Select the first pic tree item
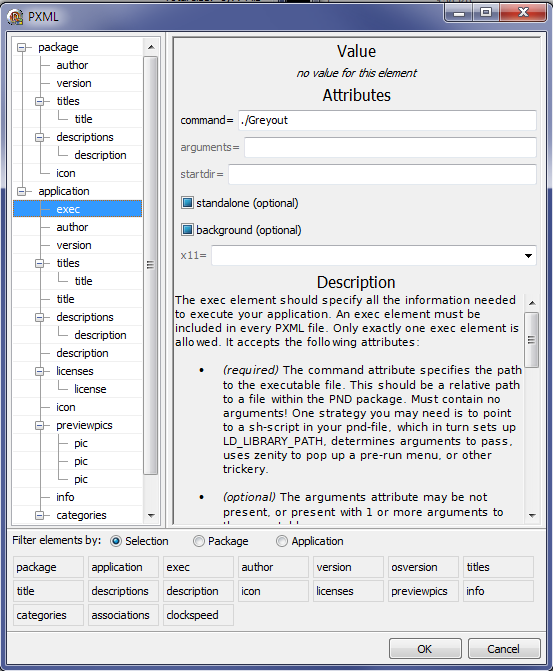This screenshot has height=671, width=553. [80, 443]
